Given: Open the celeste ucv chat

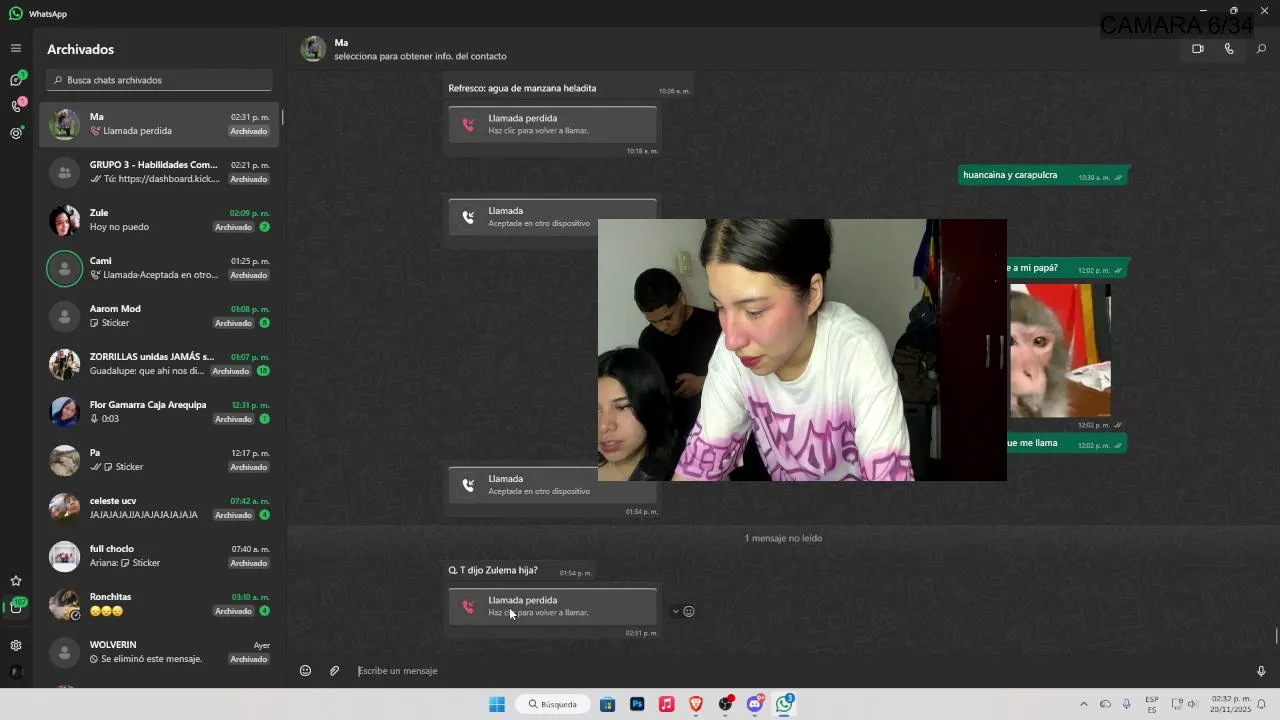Looking at the screenshot, I should pyautogui.click(x=160, y=508).
